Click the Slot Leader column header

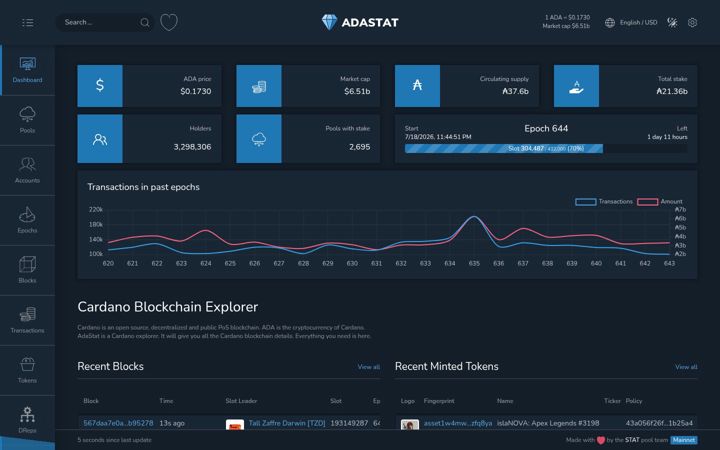pyautogui.click(x=241, y=401)
